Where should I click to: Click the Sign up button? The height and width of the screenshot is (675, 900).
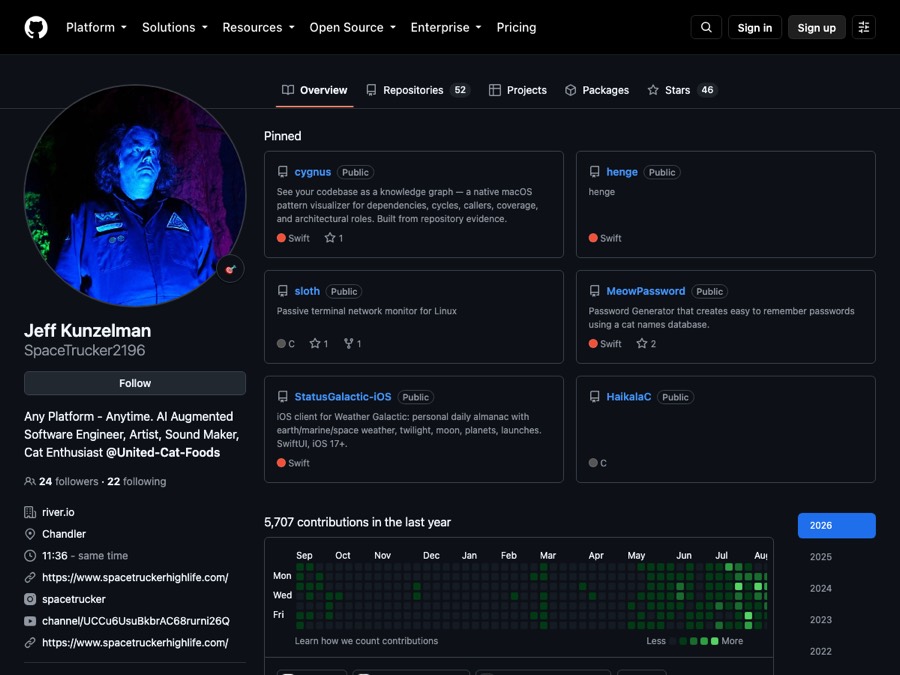816,28
